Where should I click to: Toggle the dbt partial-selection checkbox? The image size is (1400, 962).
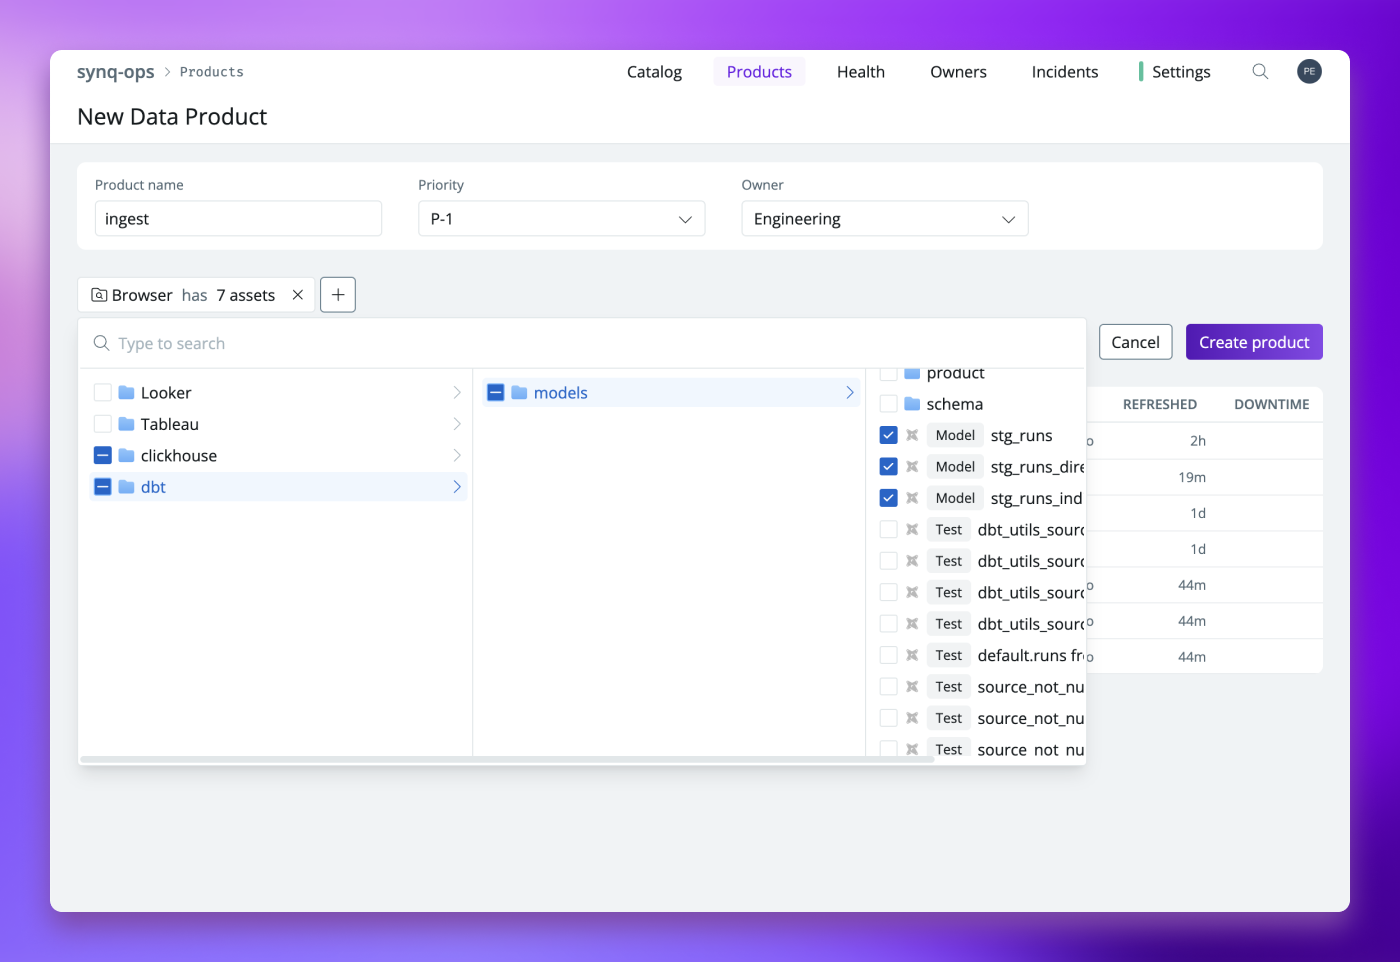coord(102,487)
